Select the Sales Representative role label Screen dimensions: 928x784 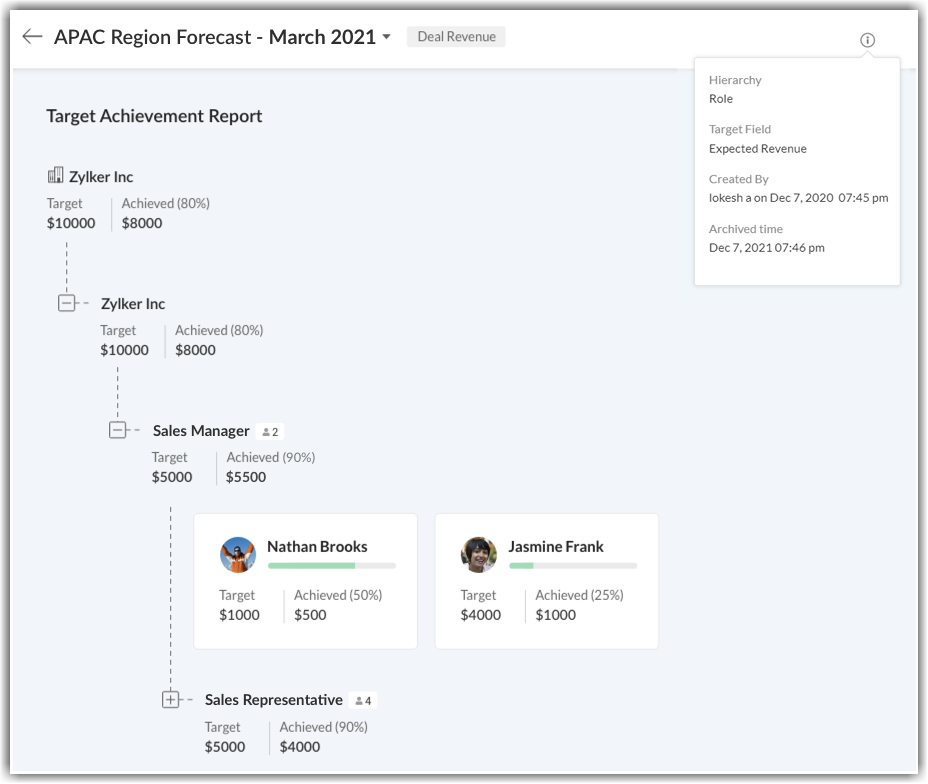point(274,700)
